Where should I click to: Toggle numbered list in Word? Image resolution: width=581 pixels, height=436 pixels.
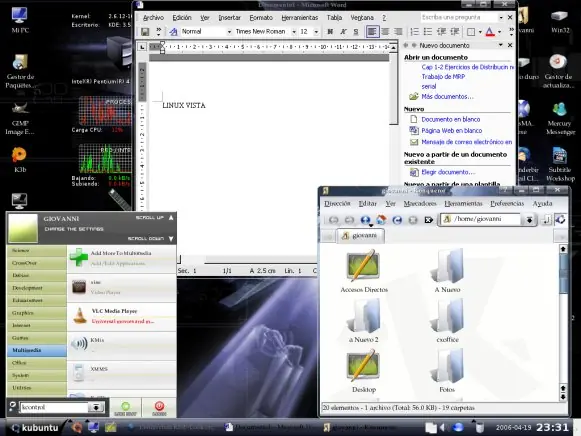tap(415, 32)
